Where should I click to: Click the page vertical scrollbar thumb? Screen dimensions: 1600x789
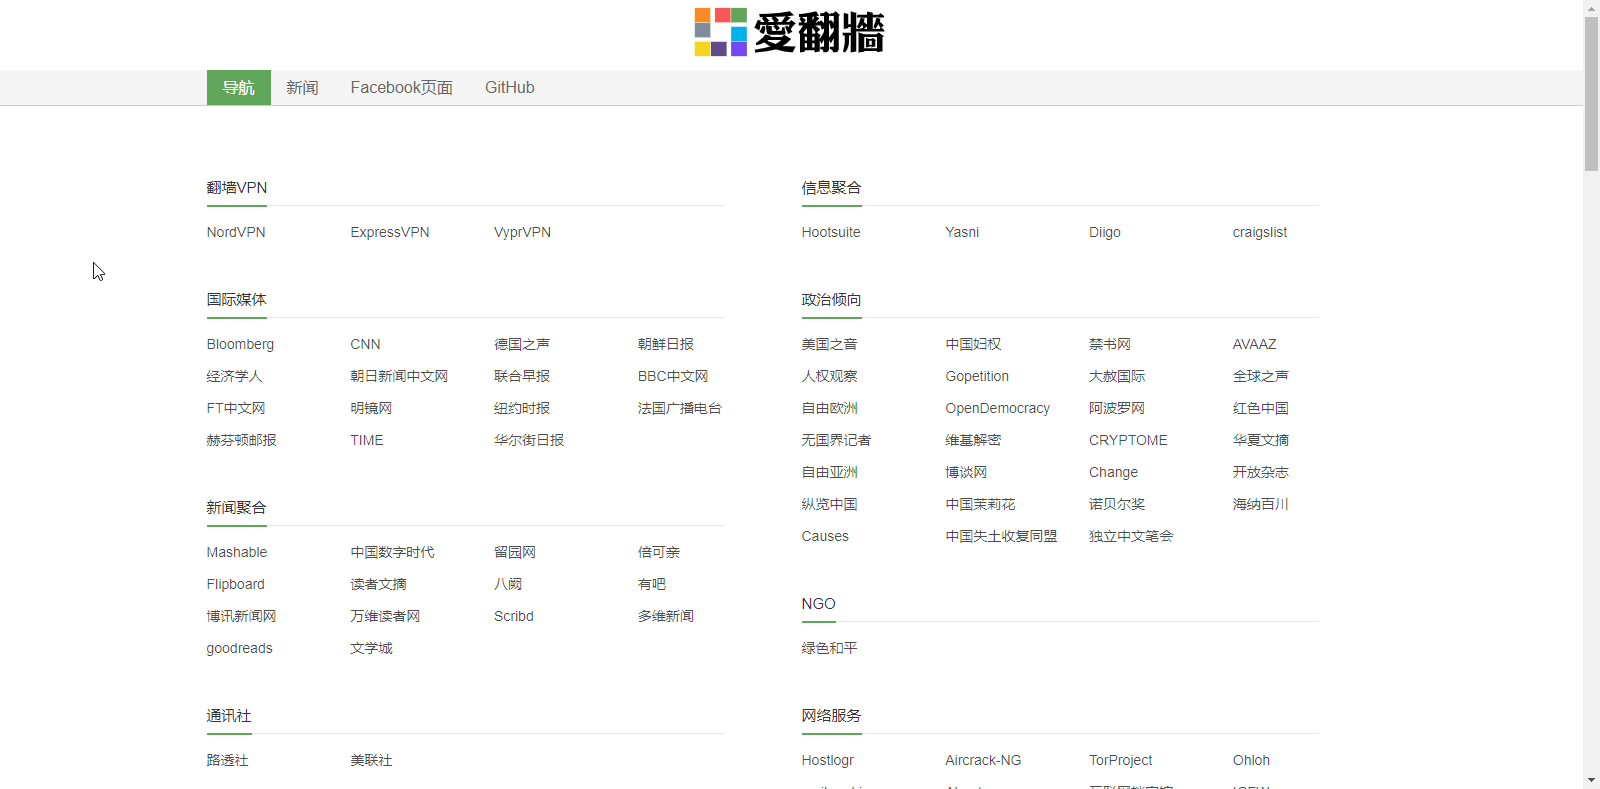1591,94
